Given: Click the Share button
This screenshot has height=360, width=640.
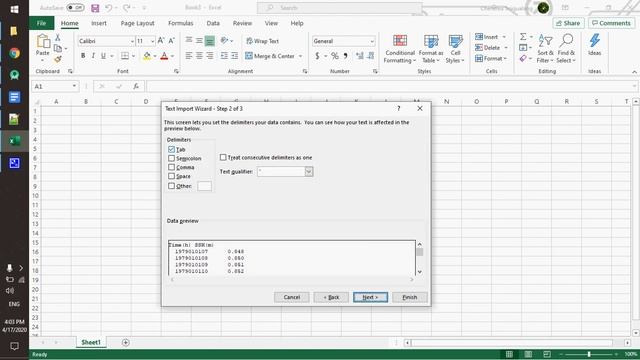Looking at the screenshot, I should tap(568, 23).
